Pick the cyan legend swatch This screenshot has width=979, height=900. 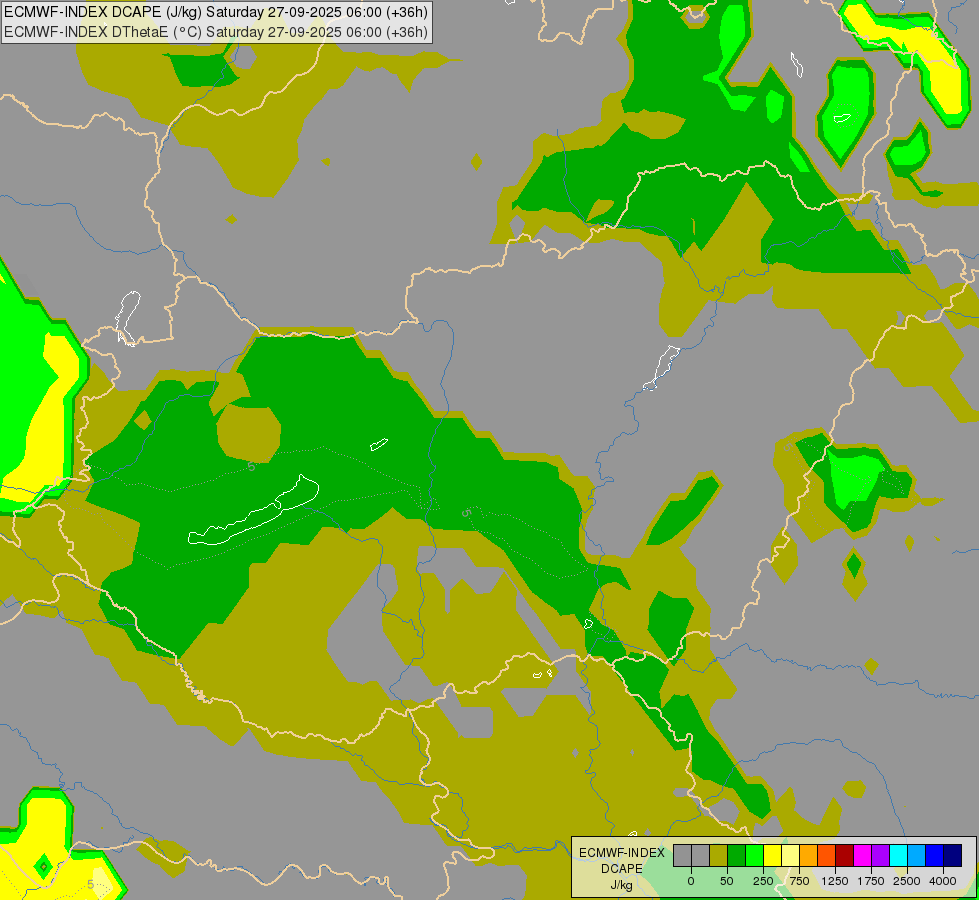[x=898, y=856]
